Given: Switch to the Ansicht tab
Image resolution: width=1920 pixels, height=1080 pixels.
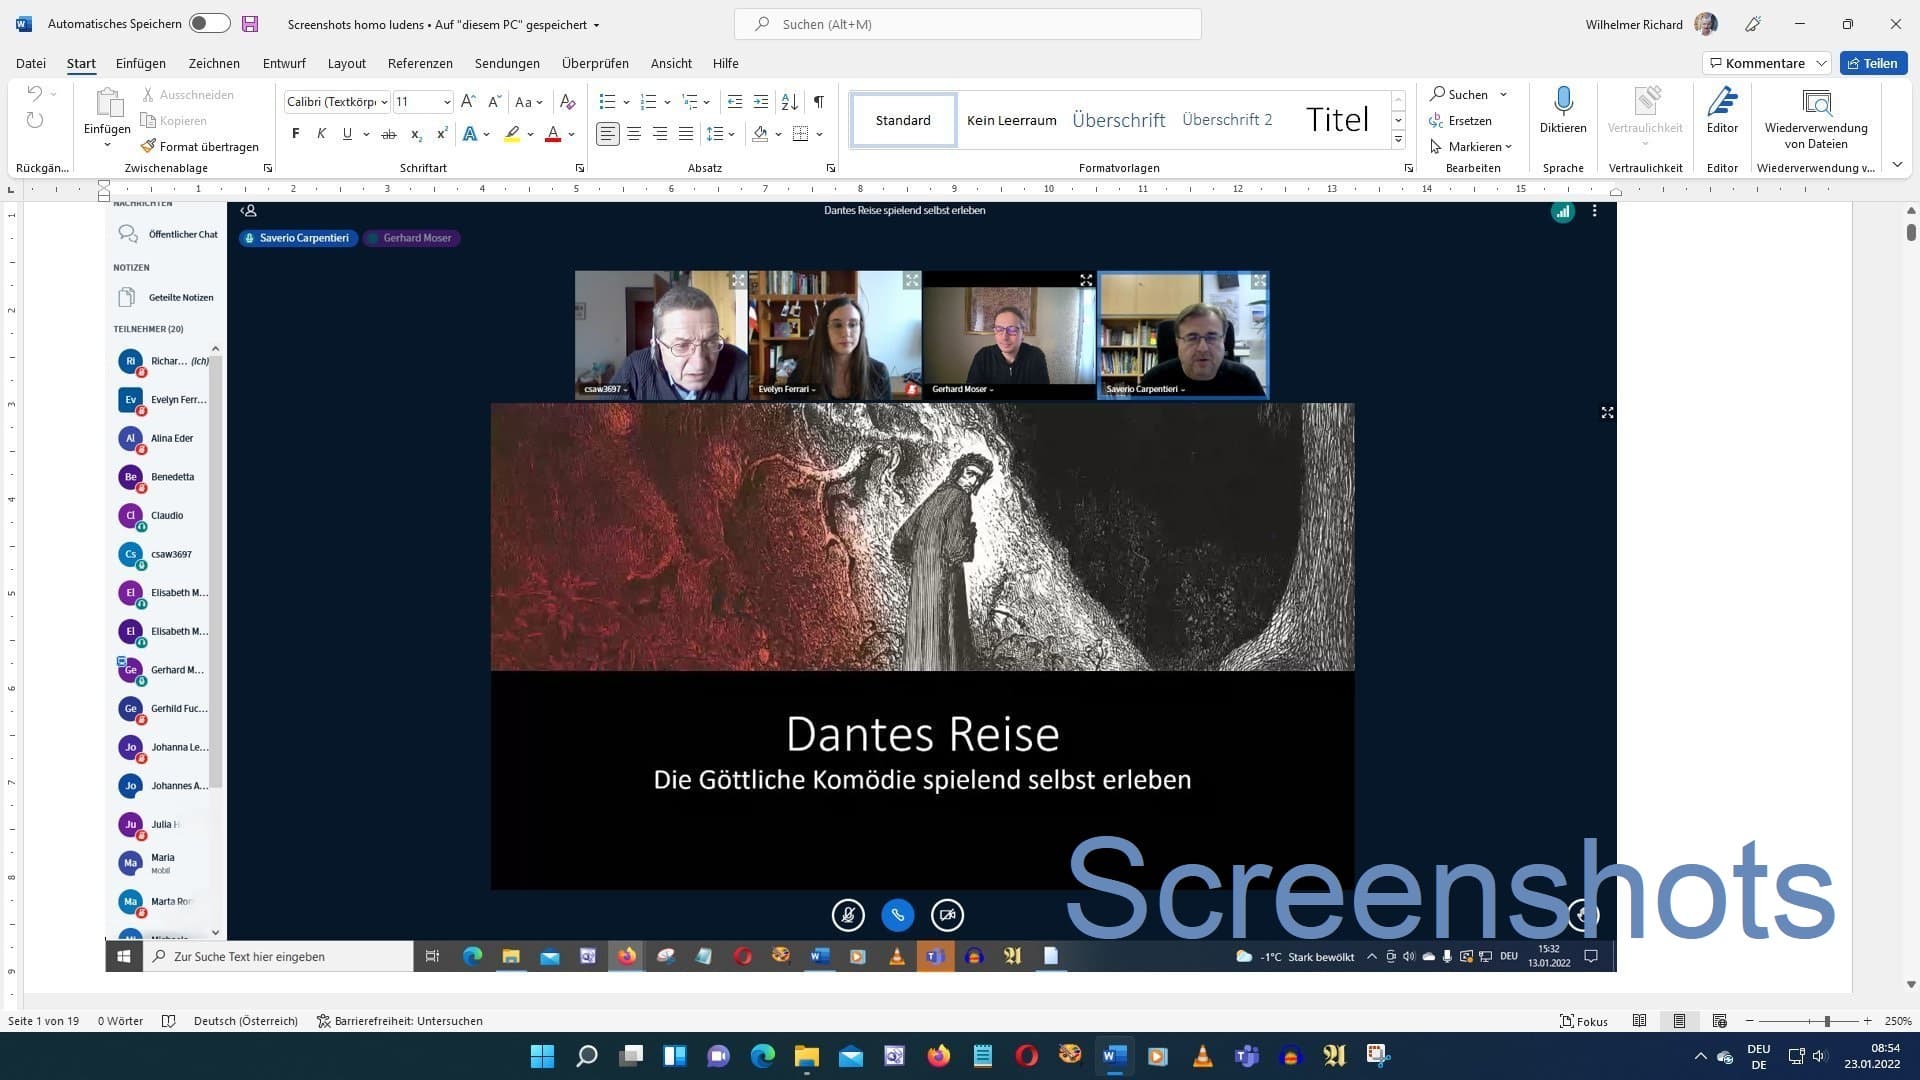Looking at the screenshot, I should (670, 63).
